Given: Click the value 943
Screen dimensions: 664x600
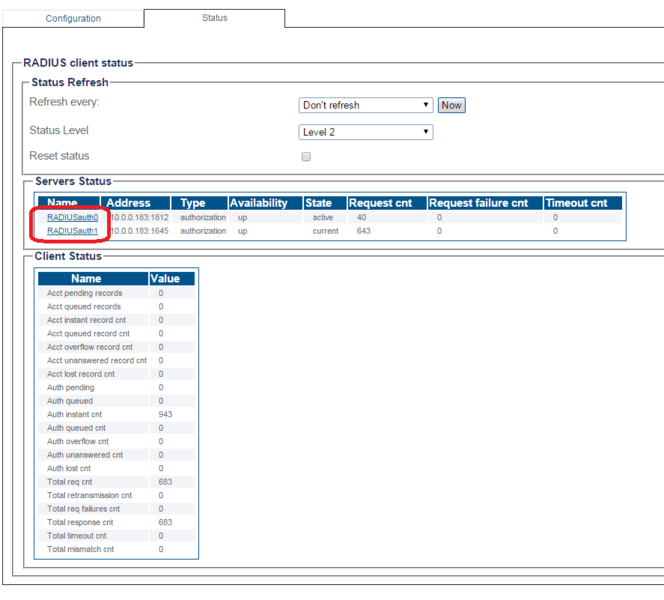Looking at the screenshot, I should click(x=165, y=414).
